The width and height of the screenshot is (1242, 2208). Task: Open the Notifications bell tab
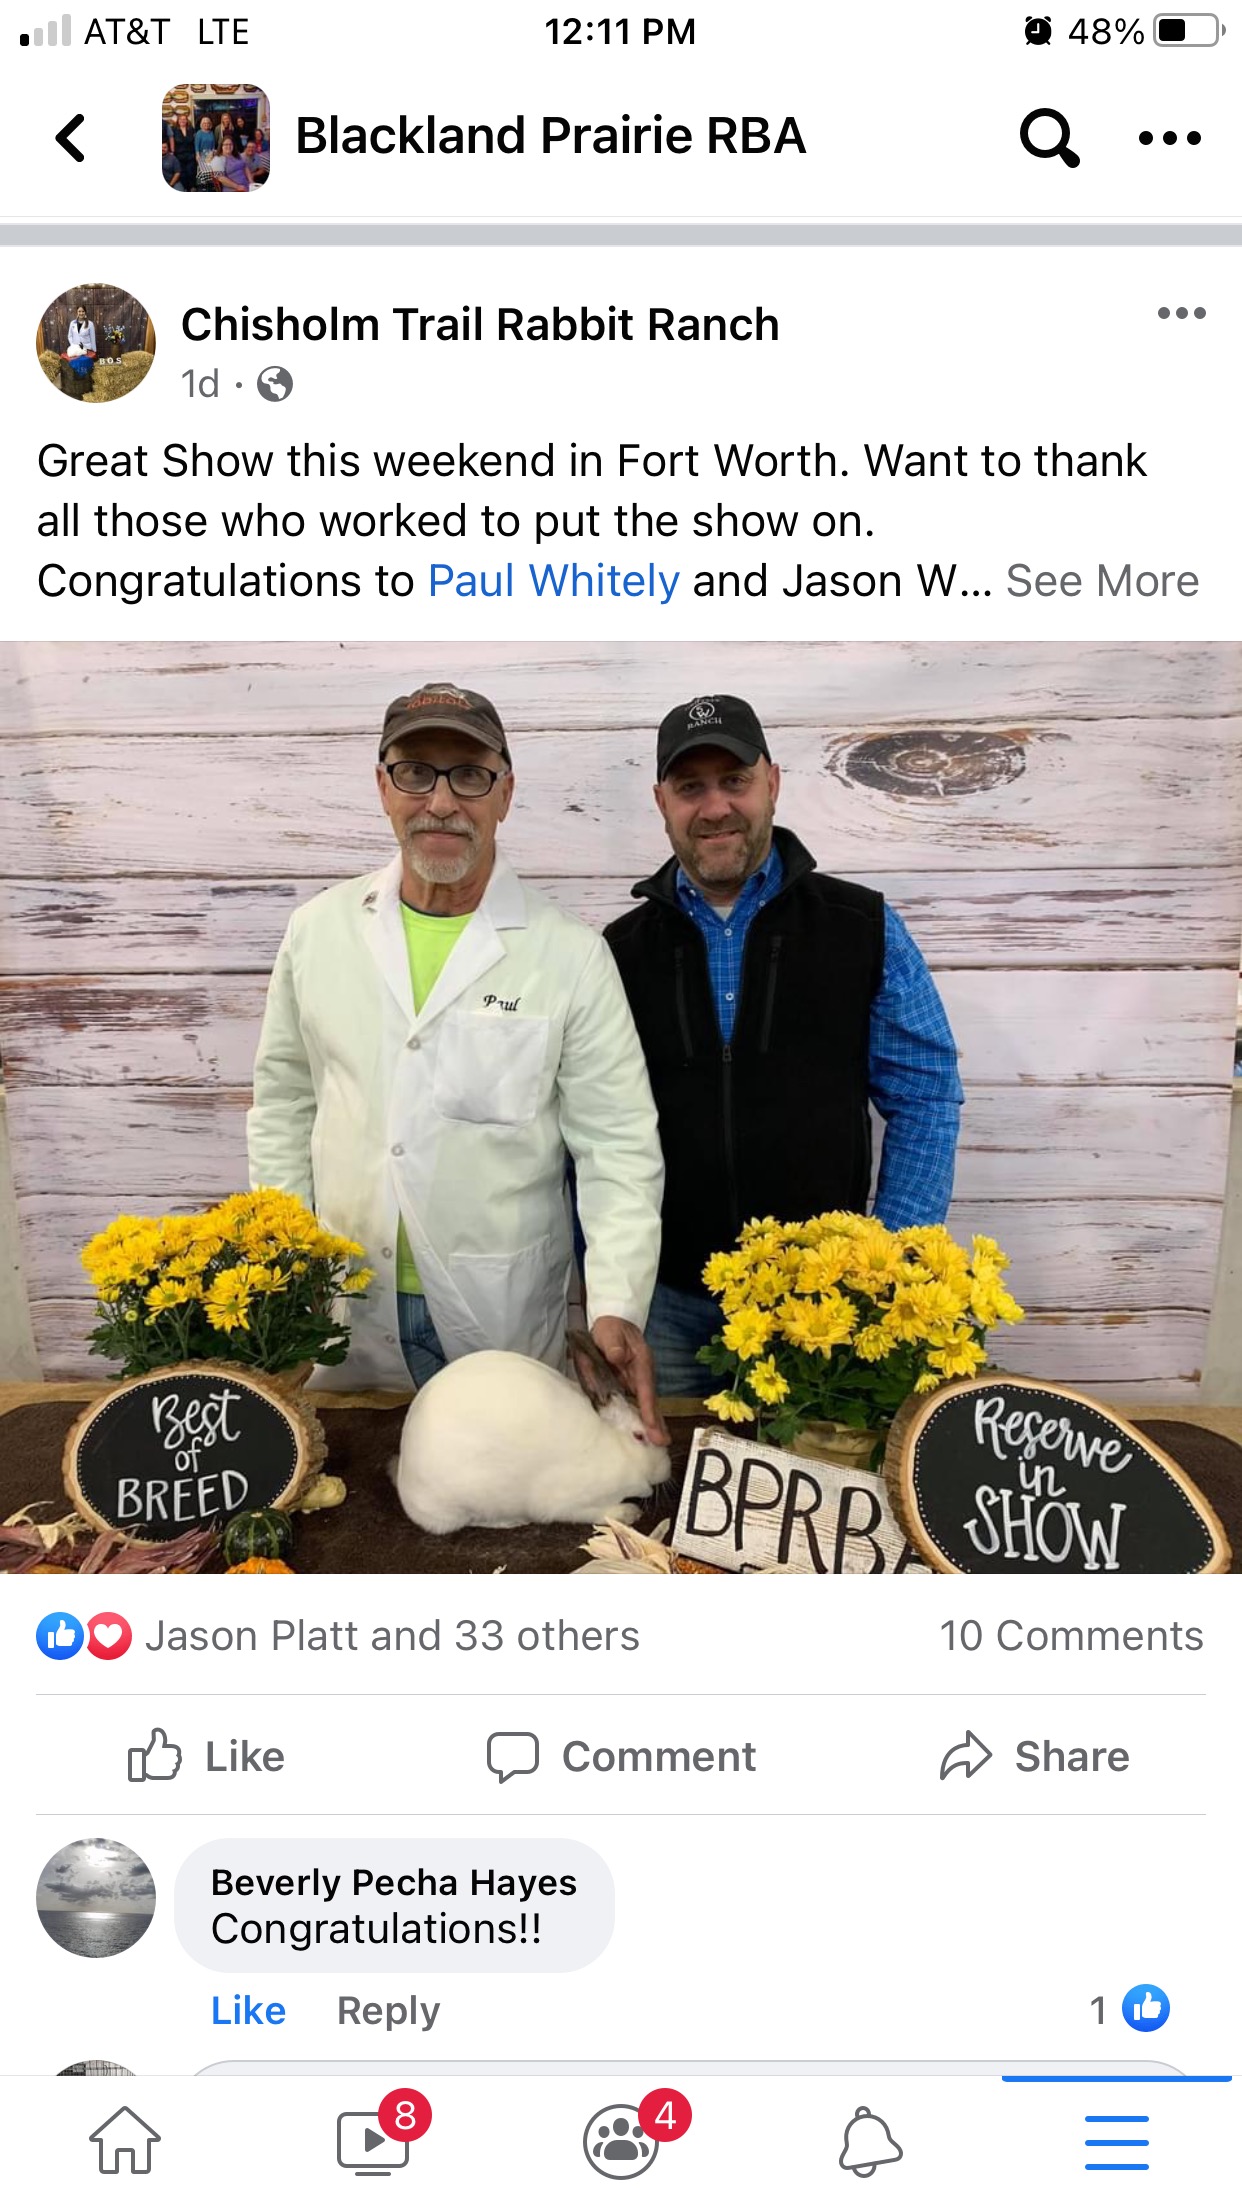click(870, 2141)
